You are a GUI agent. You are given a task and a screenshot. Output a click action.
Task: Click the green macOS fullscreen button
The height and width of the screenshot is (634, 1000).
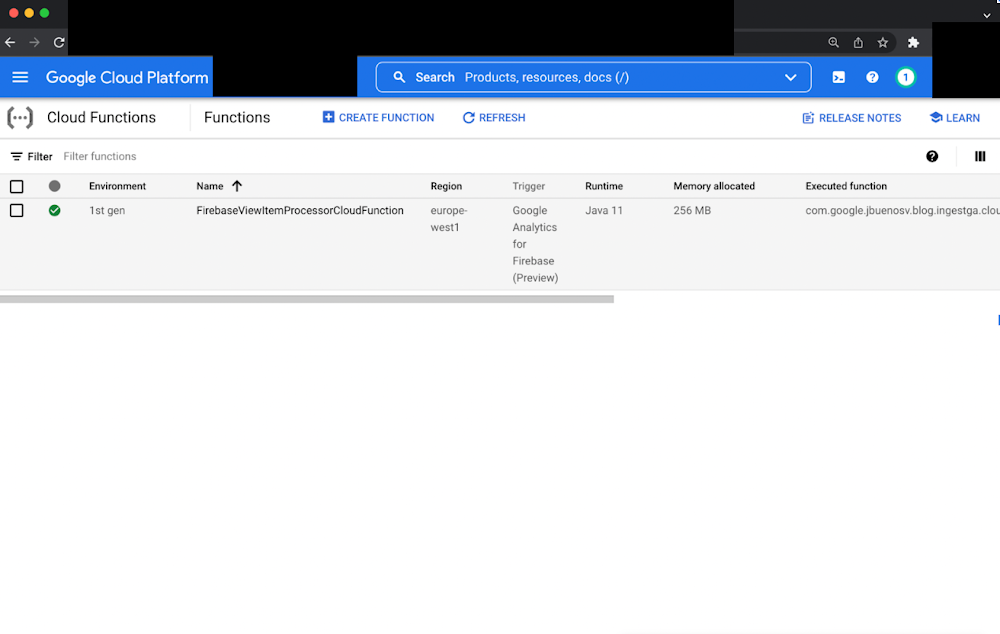click(x=44, y=13)
